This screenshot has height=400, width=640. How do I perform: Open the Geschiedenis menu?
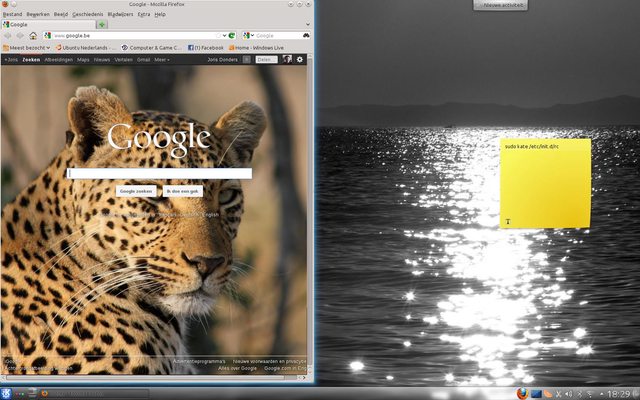88,14
